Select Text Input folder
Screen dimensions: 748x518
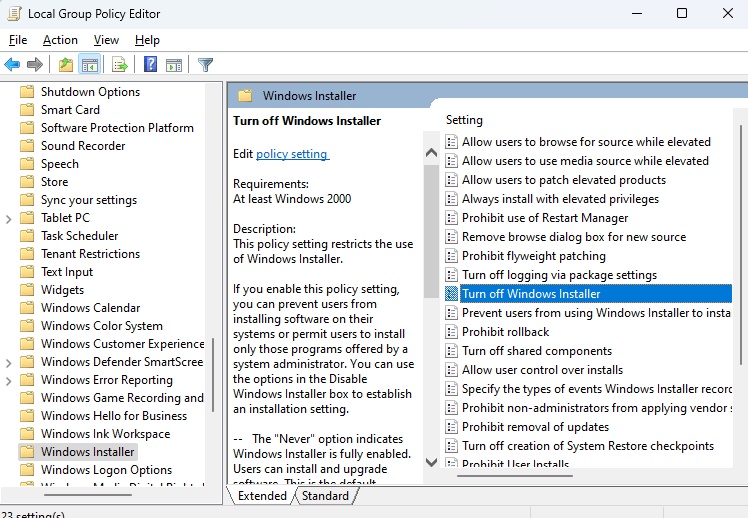tap(67, 271)
